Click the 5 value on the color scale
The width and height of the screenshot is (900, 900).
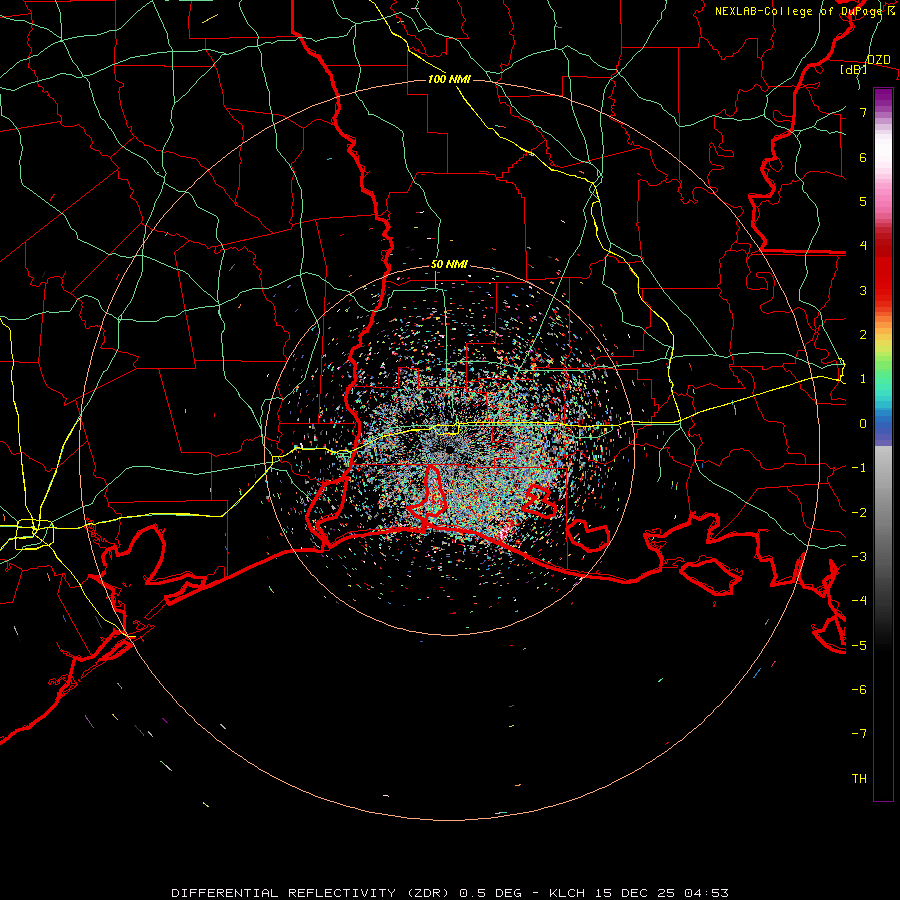point(863,201)
